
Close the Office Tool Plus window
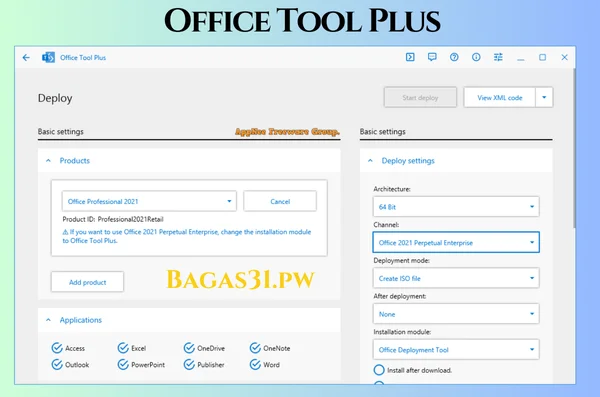click(x=564, y=57)
